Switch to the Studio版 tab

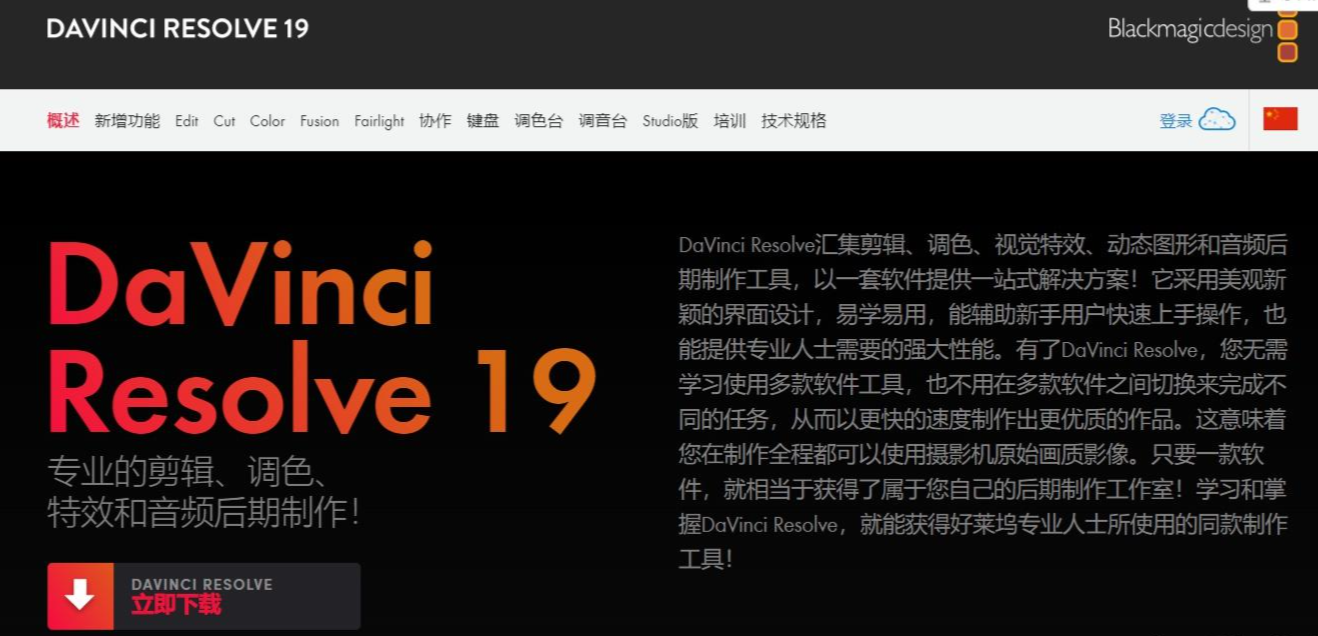(670, 121)
